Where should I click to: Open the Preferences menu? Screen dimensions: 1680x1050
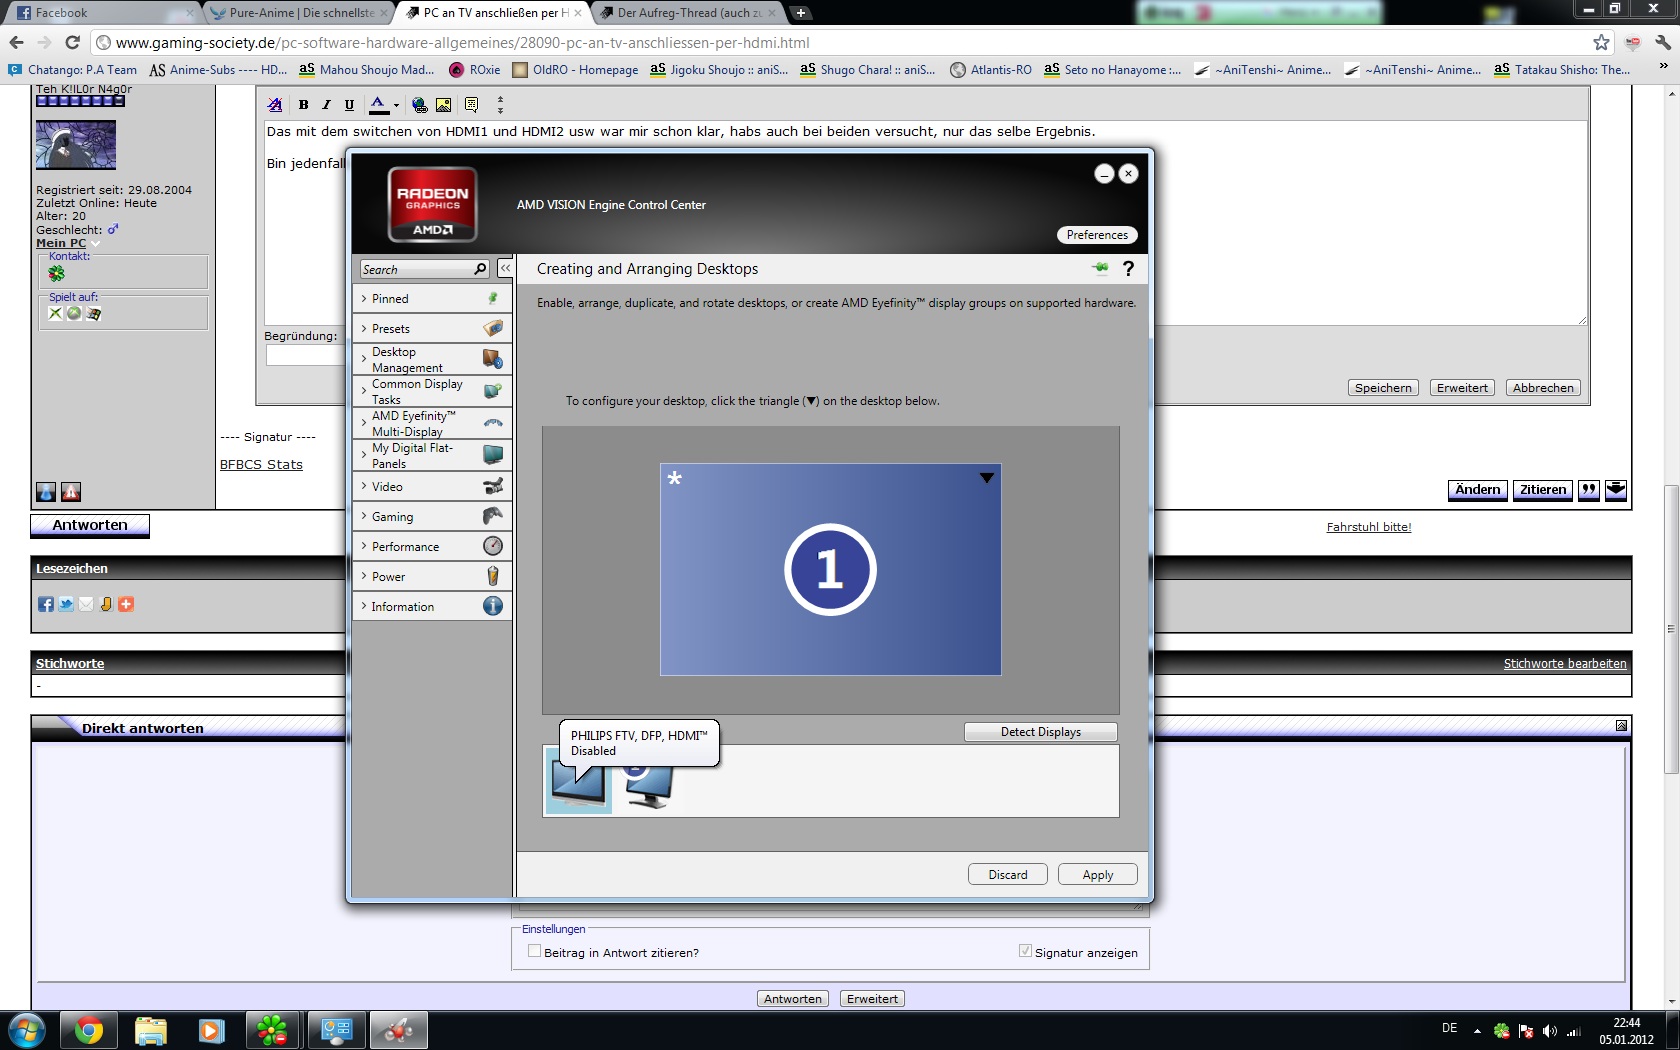tap(1097, 235)
